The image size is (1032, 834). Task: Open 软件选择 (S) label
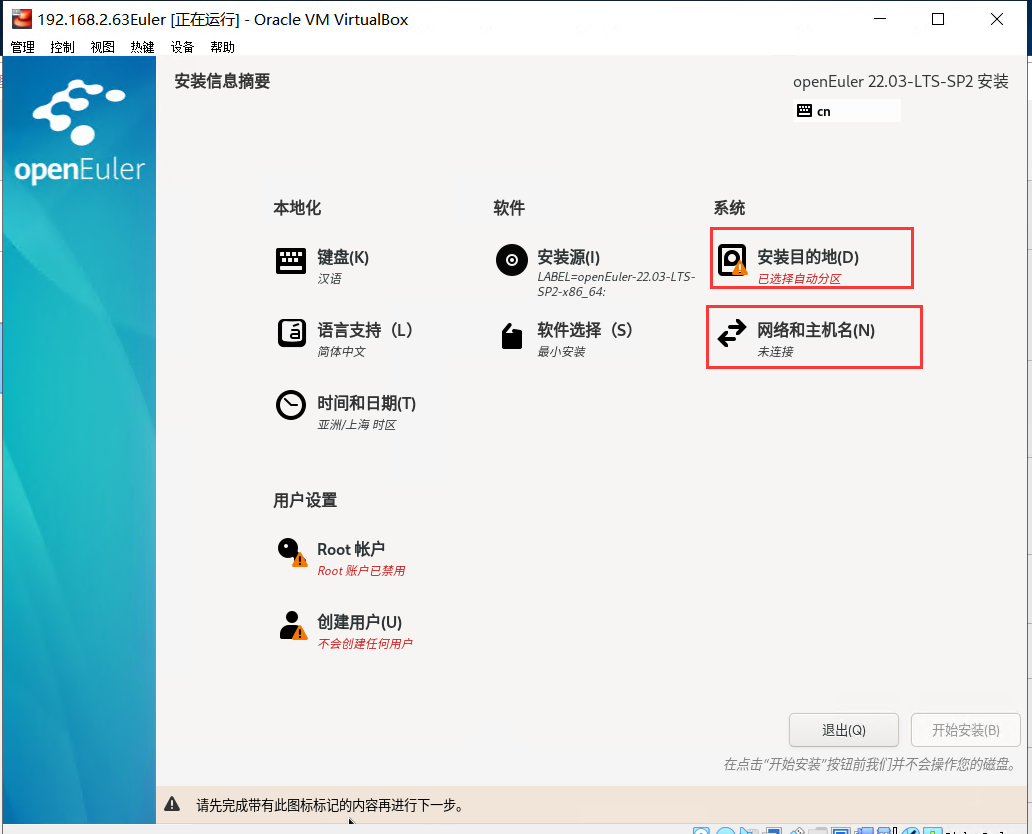pyautogui.click(x=584, y=330)
